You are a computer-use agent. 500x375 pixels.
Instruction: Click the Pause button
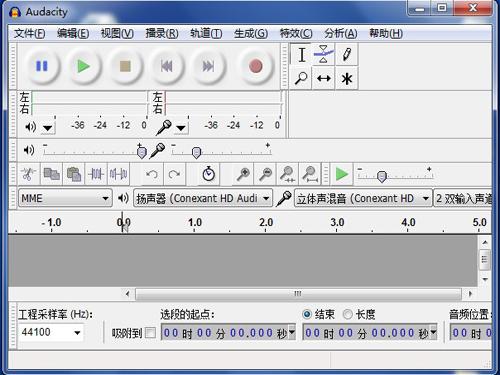coord(42,66)
